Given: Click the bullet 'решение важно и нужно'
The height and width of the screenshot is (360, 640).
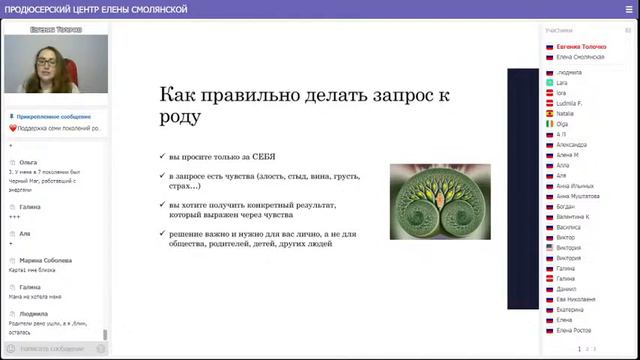Looking at the screenshot, I should pos(262,239).
